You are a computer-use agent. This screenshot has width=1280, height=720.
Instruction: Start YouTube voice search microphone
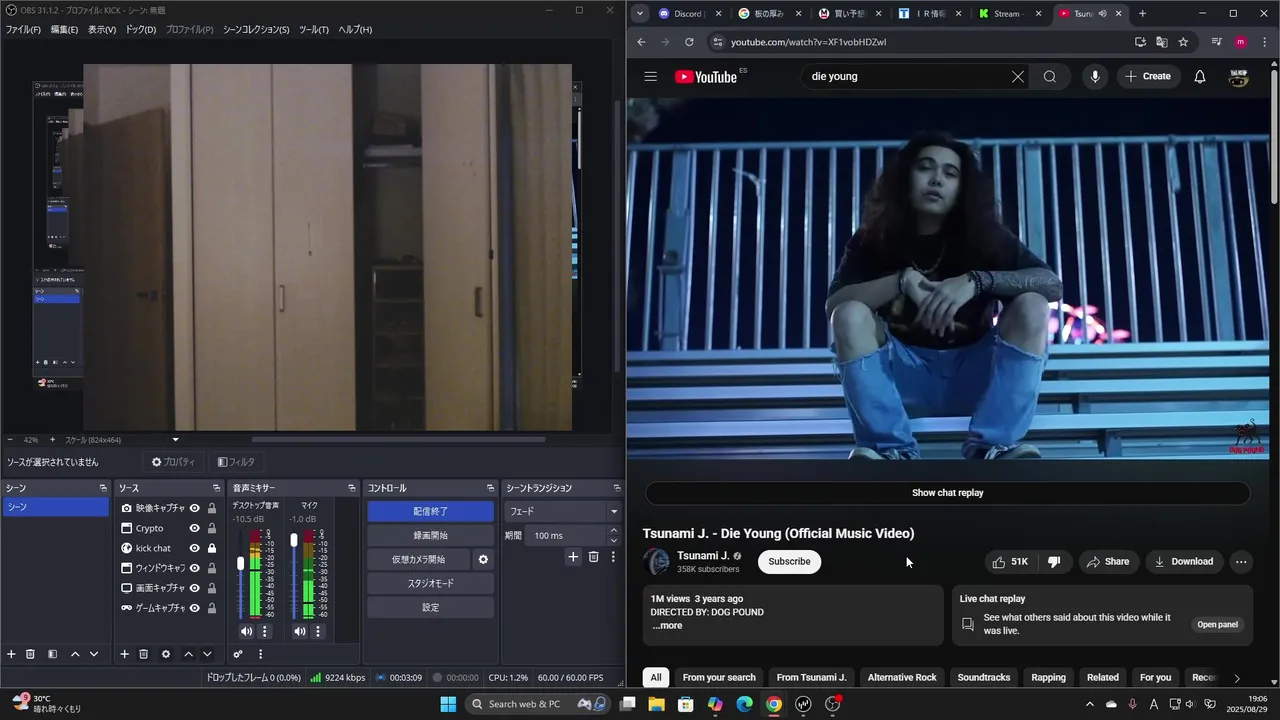point(1095,76)
